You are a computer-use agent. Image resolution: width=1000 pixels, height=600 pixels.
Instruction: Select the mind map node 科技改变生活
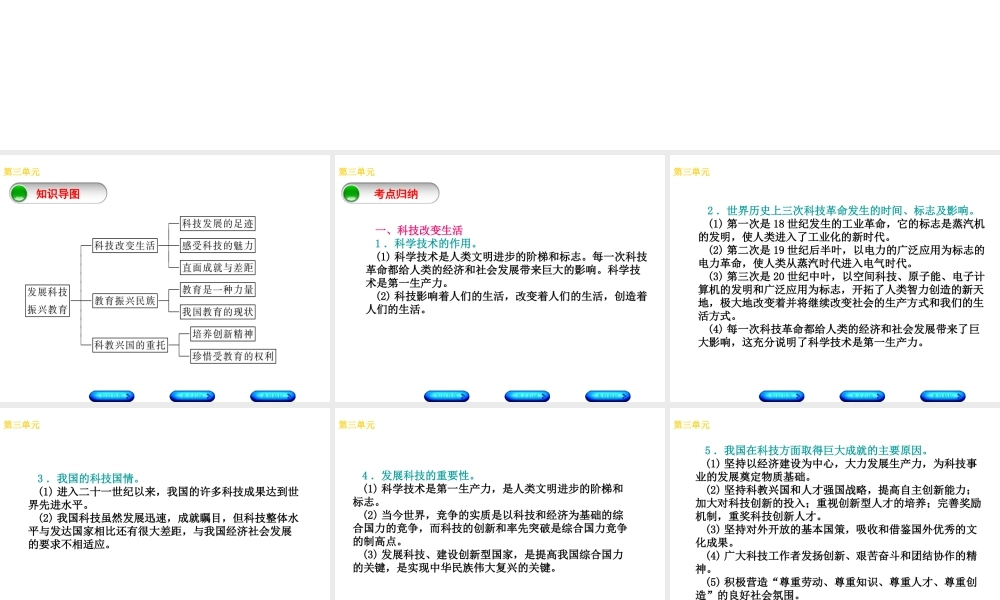(x=125, y=245)
